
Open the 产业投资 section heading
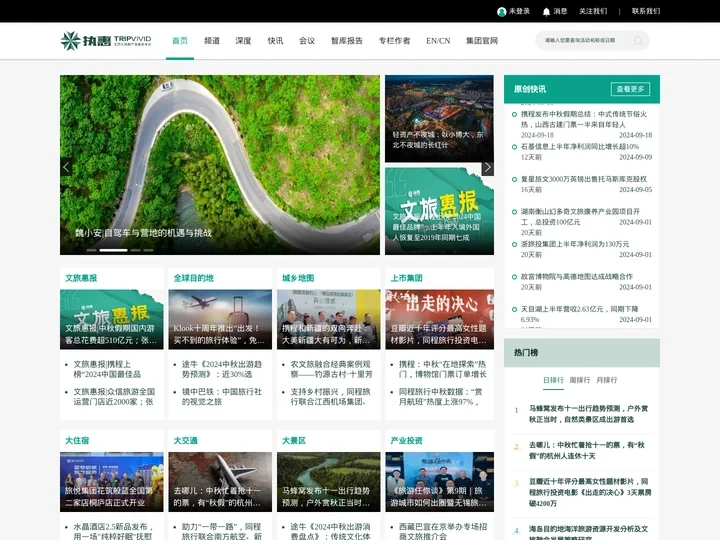click(406, 441)
